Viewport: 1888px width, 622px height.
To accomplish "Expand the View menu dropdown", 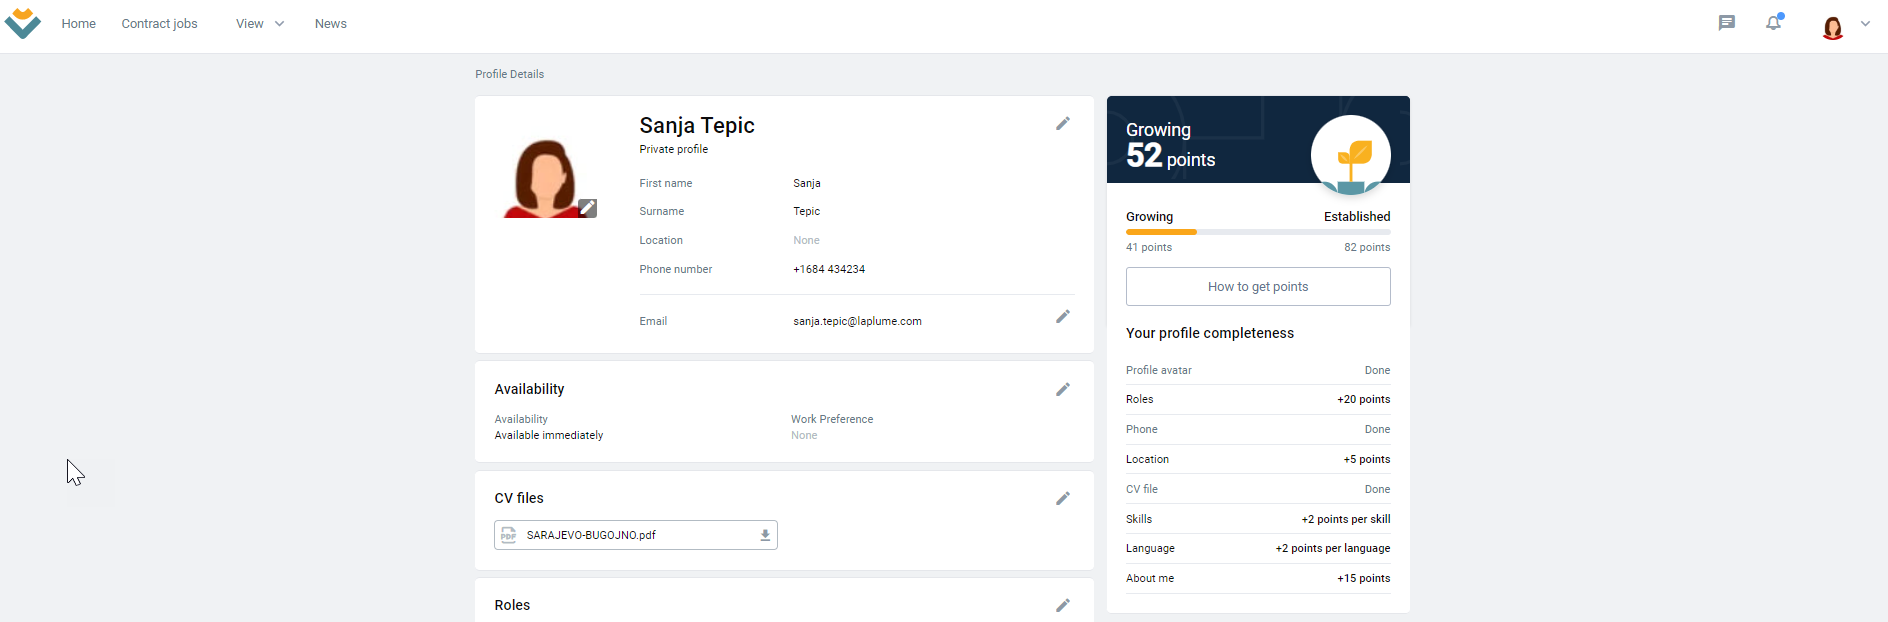I will click(260, 24).
